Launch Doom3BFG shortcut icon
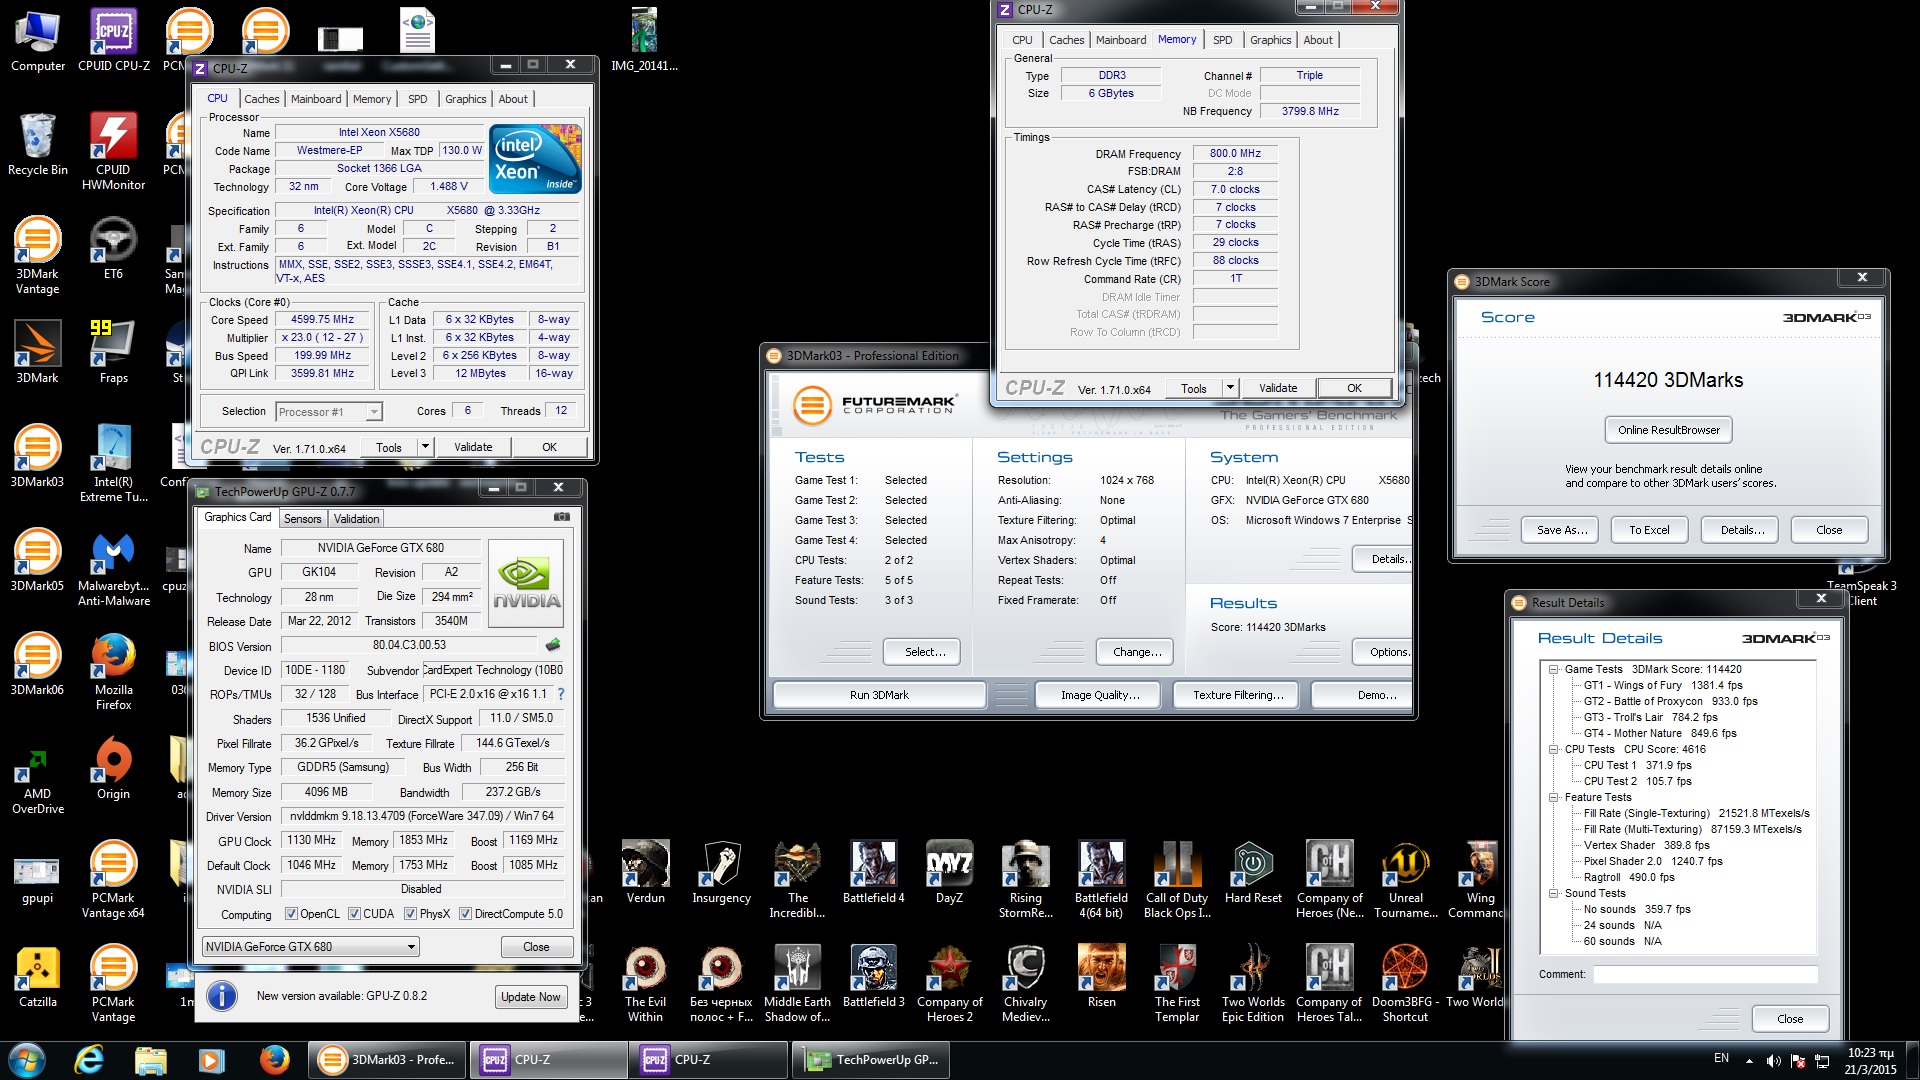This screenshot has height=1080, width=1920. coord(1406,984)
